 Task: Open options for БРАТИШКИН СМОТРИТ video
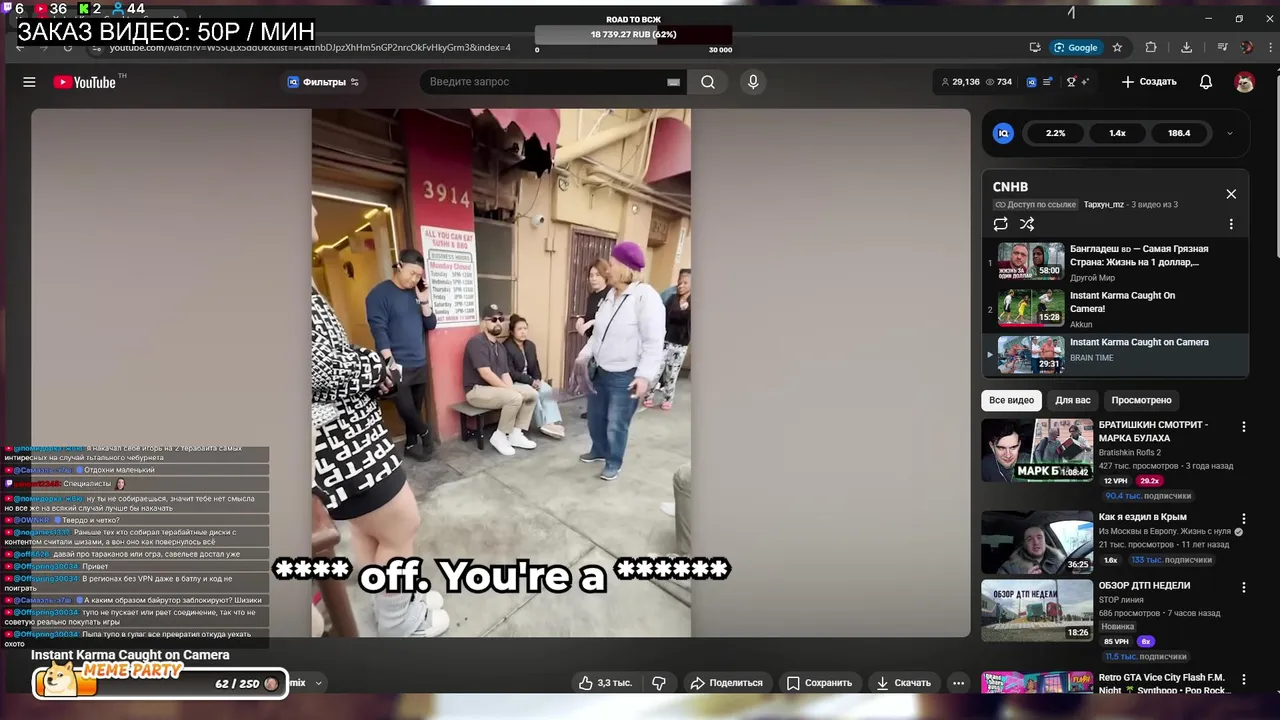(1244, 427)
